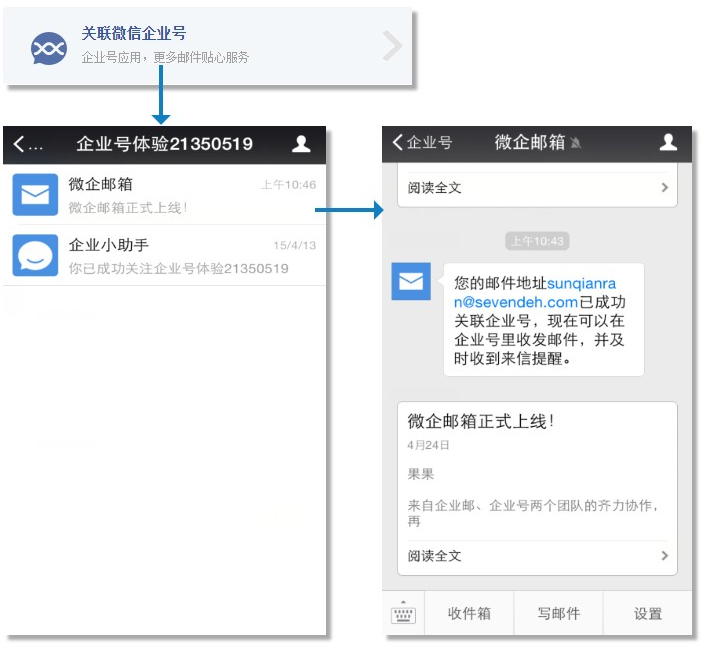Open the 设置 menu
Viewport: 710px width, 658px height.
[x=648, y=613]
